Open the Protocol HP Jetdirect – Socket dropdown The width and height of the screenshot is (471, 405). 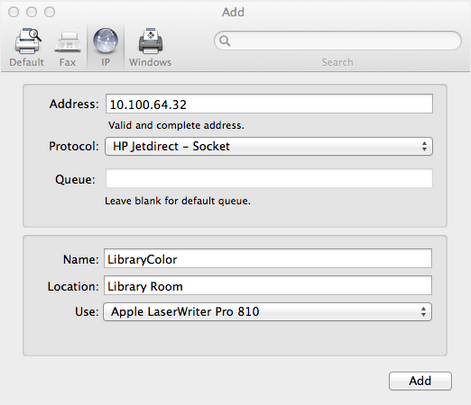click(x=269, y=147)
